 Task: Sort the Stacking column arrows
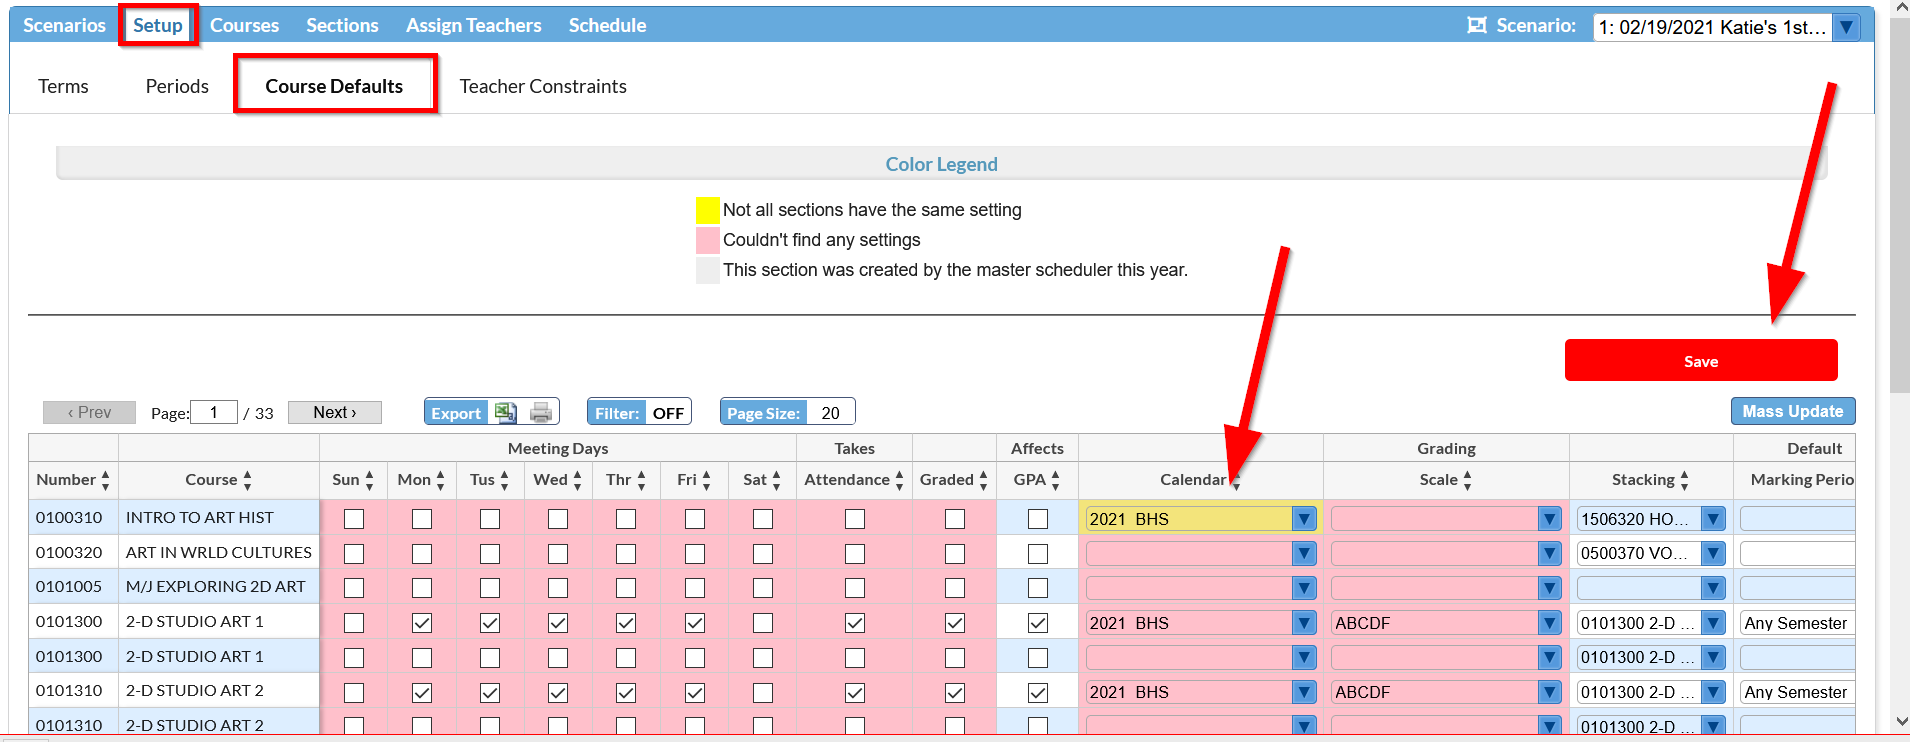tap(1684, 480)
